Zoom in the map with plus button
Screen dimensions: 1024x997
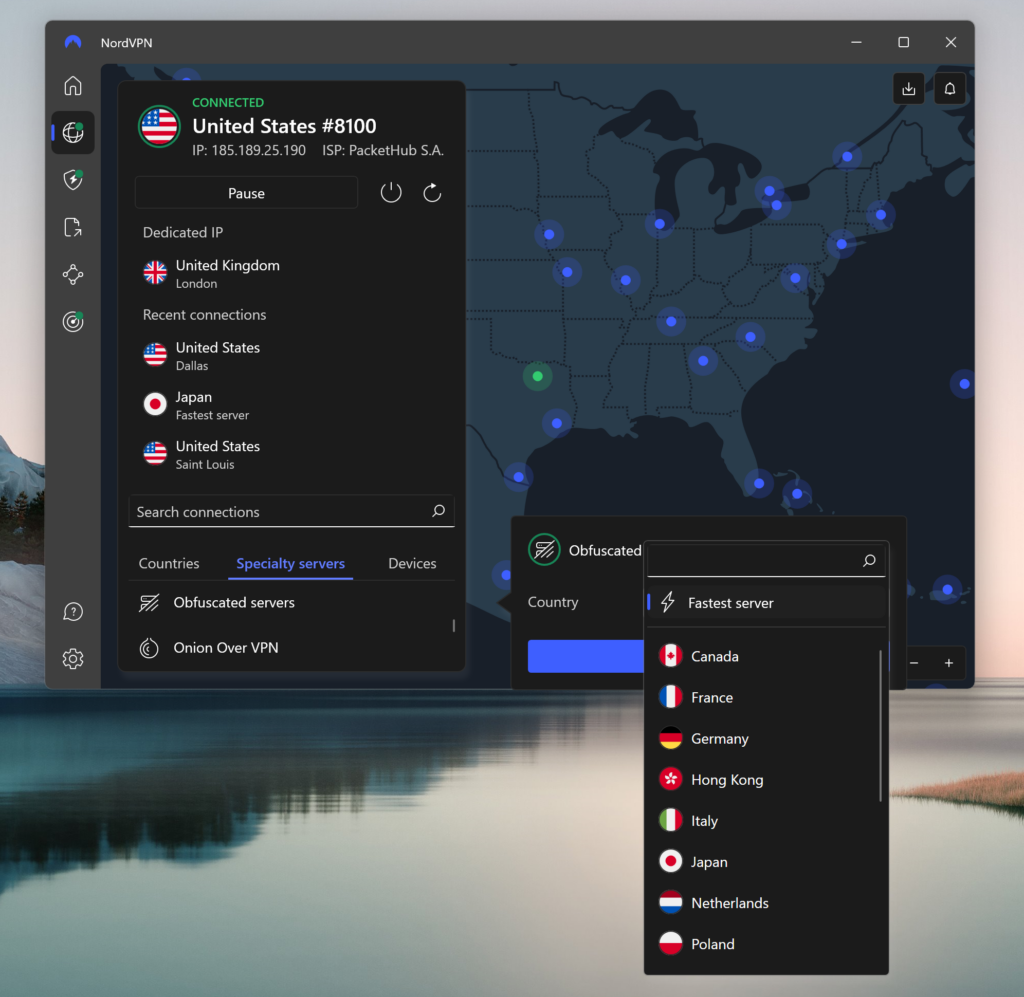tap(948, 663)
